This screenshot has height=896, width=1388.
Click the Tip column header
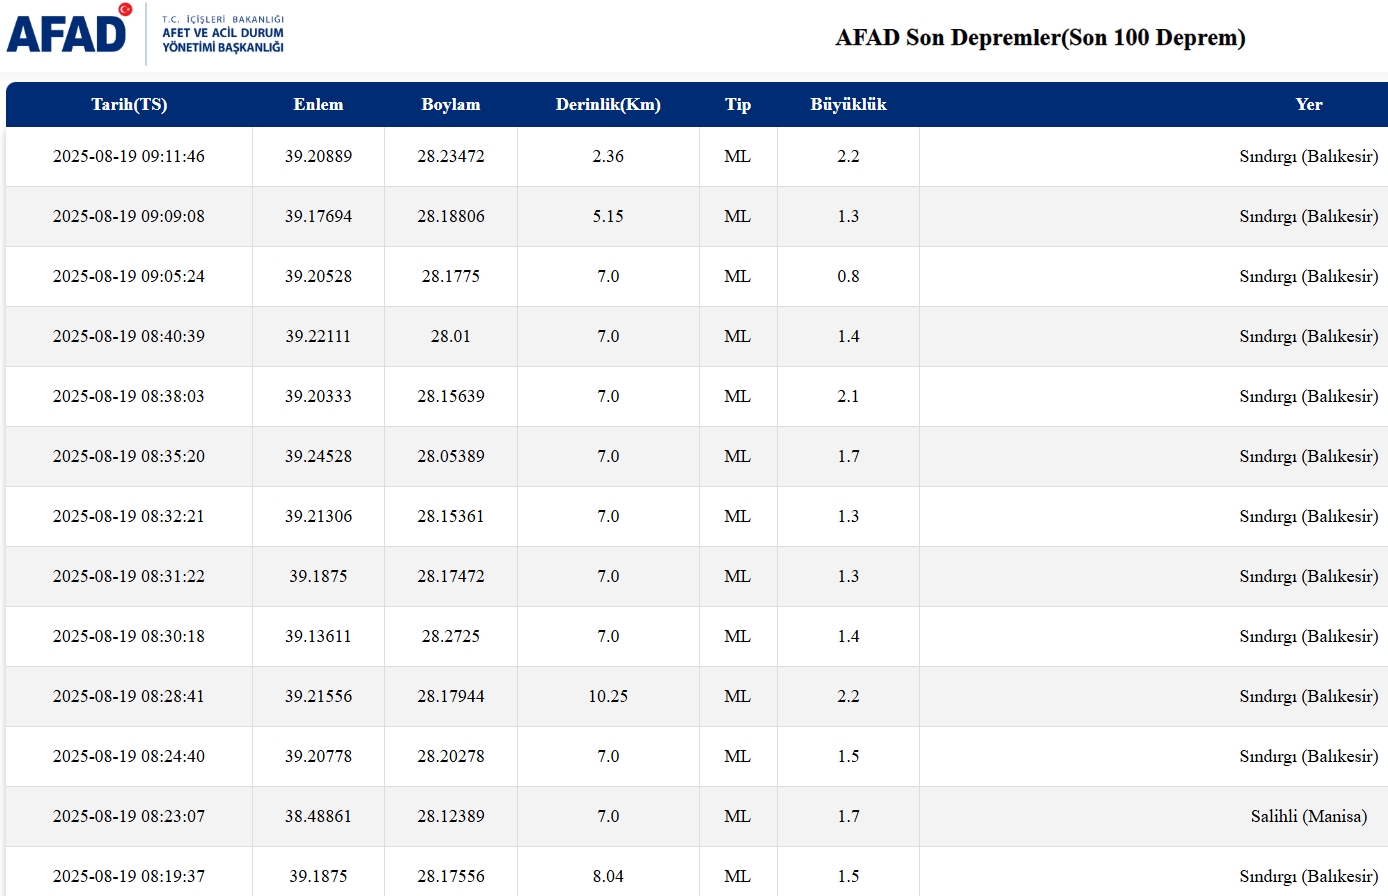point(738,104)
